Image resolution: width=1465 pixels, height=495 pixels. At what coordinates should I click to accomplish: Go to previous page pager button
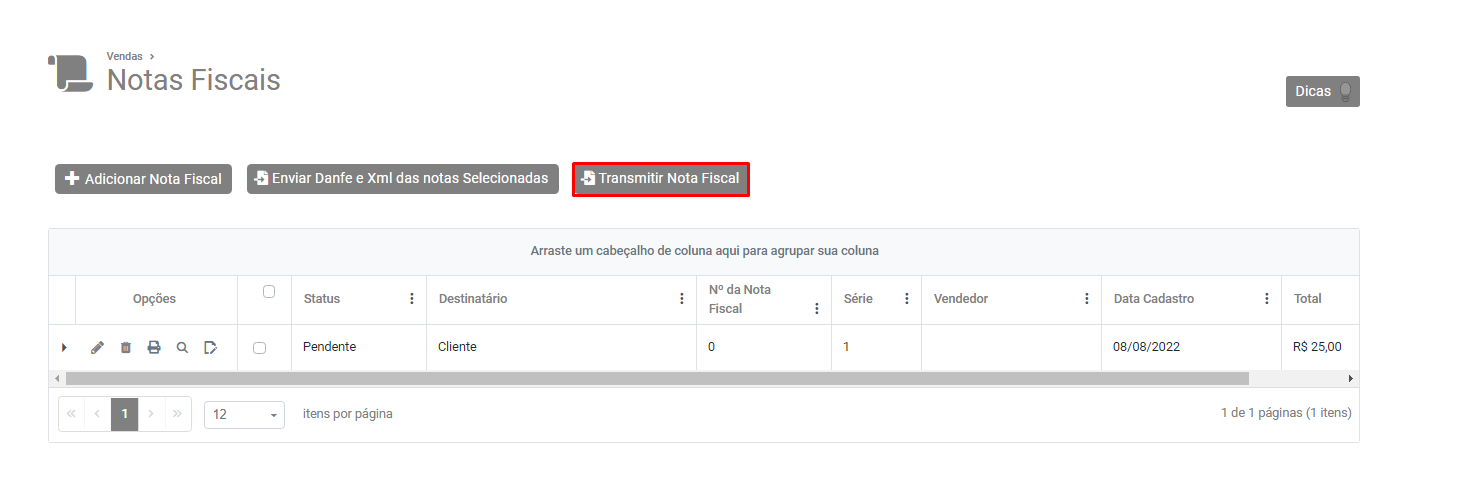[x=97, y=414]
